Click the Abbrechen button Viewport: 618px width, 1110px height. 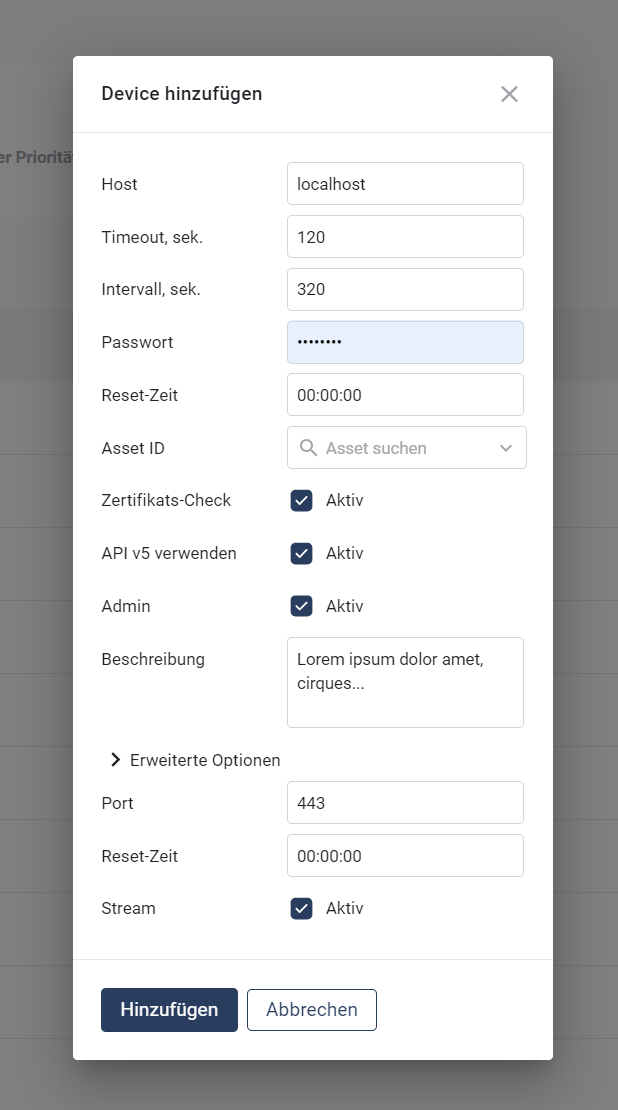point(312,1010)
